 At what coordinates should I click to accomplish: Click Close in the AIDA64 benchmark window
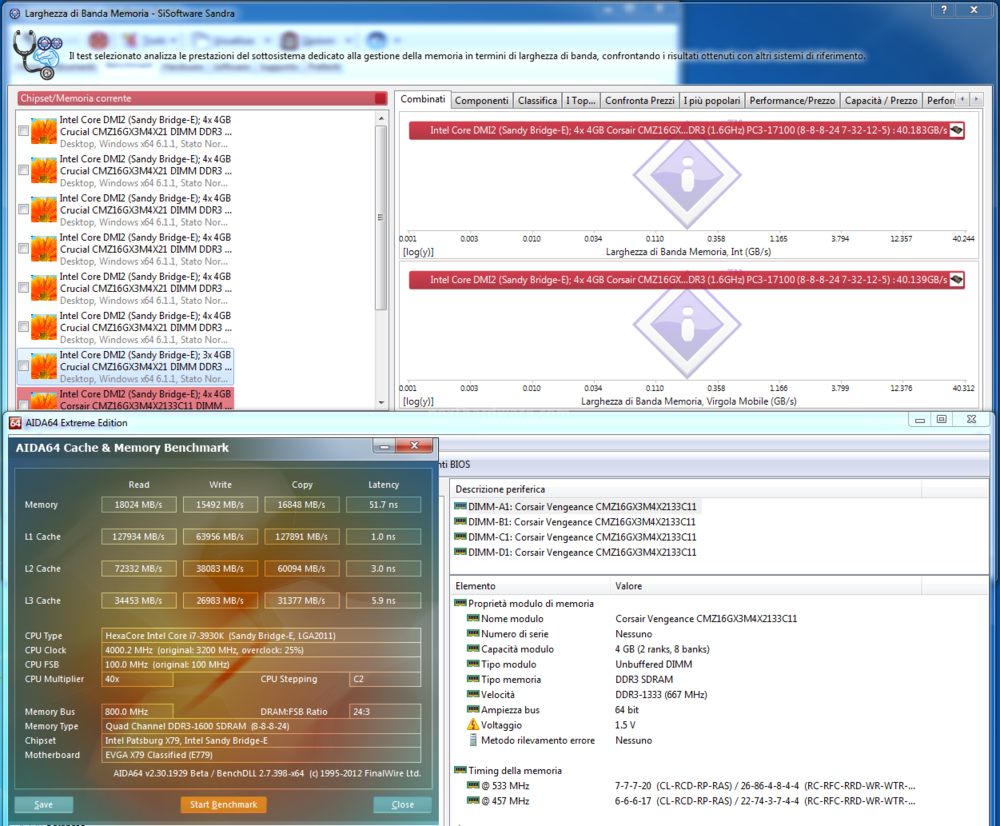pyautogui.click(x=402, y=804)
